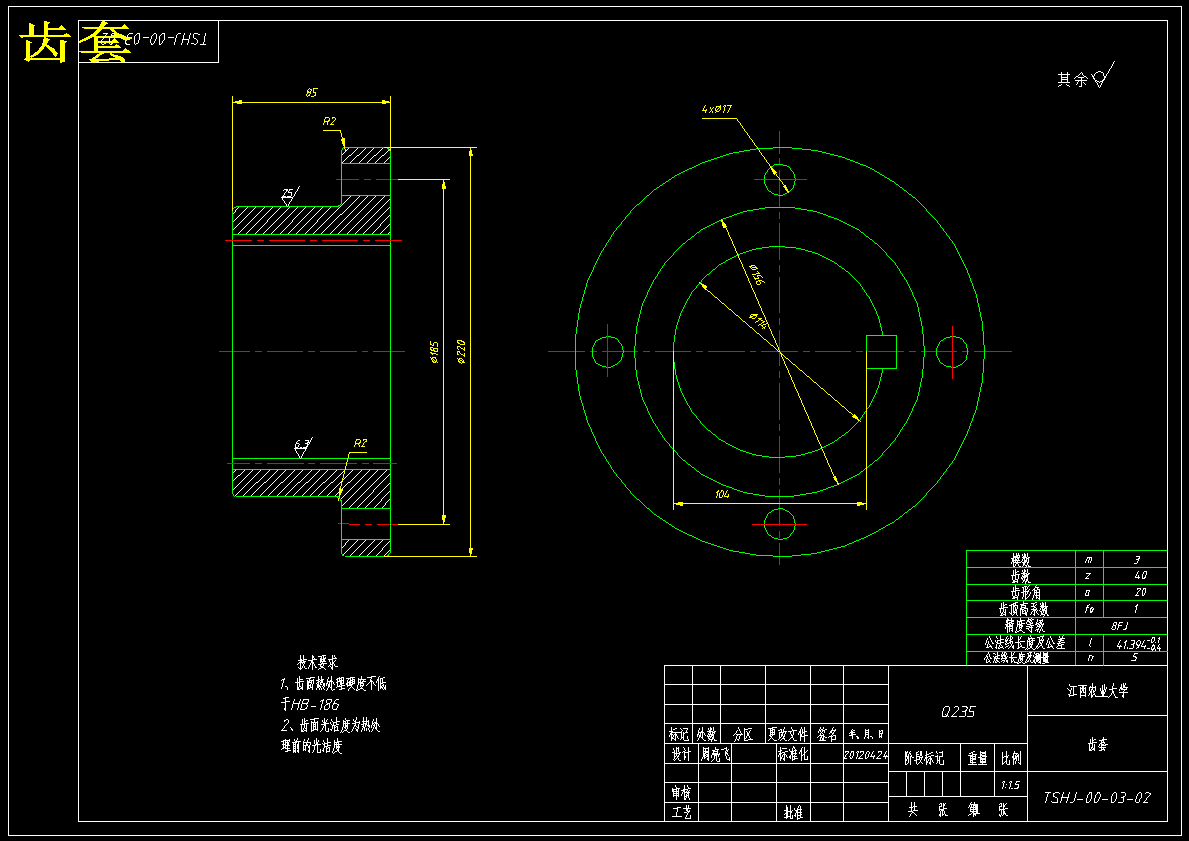Select the "ø220" diameter dimension
The height and width of the screenshot is (841, 1189).
tap(461, 351)
